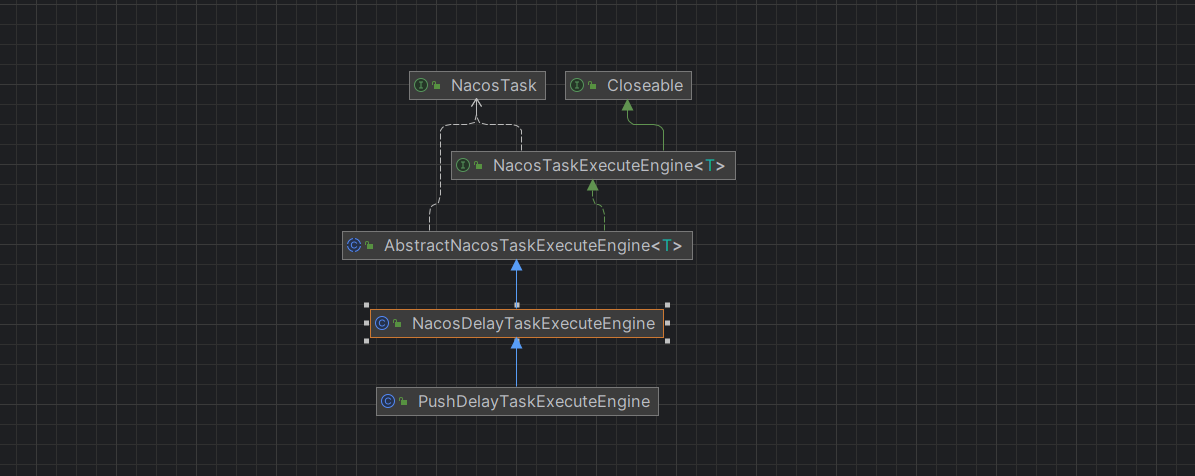Click the type parameter T in AbstractNacosTaskExecuteEngine<T>
Image resolution: width=1195 pixels, height=476 pixels.
tap(668, 245)
